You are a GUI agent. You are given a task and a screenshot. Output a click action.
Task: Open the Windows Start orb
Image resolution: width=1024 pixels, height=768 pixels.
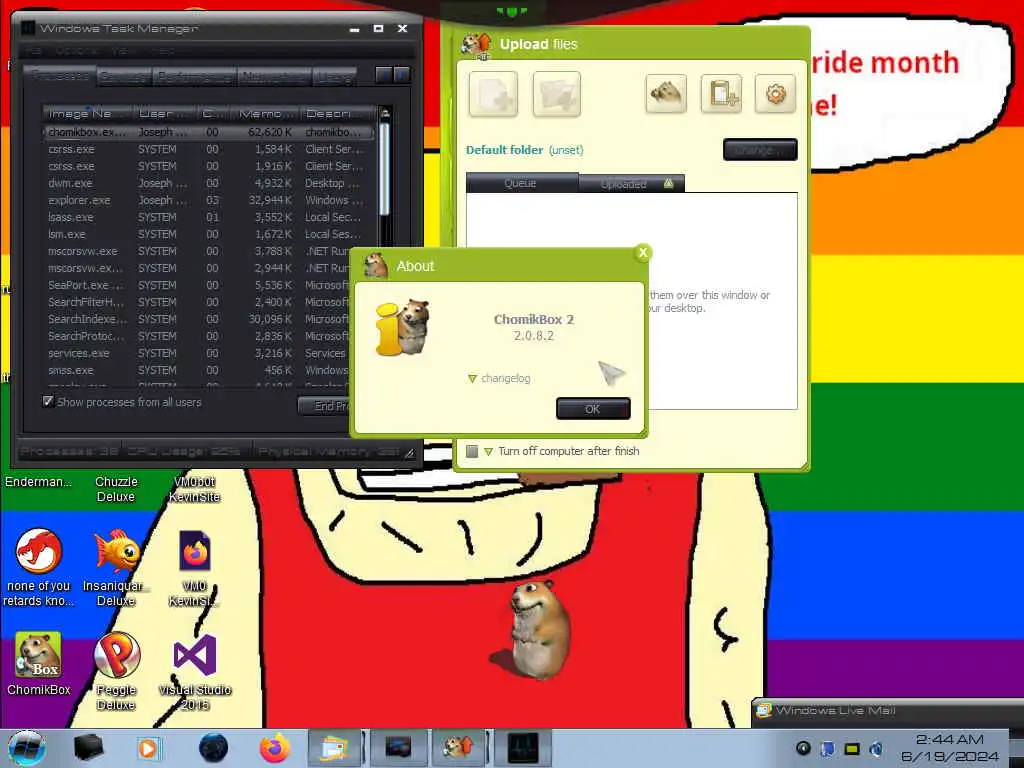(26, 748)
